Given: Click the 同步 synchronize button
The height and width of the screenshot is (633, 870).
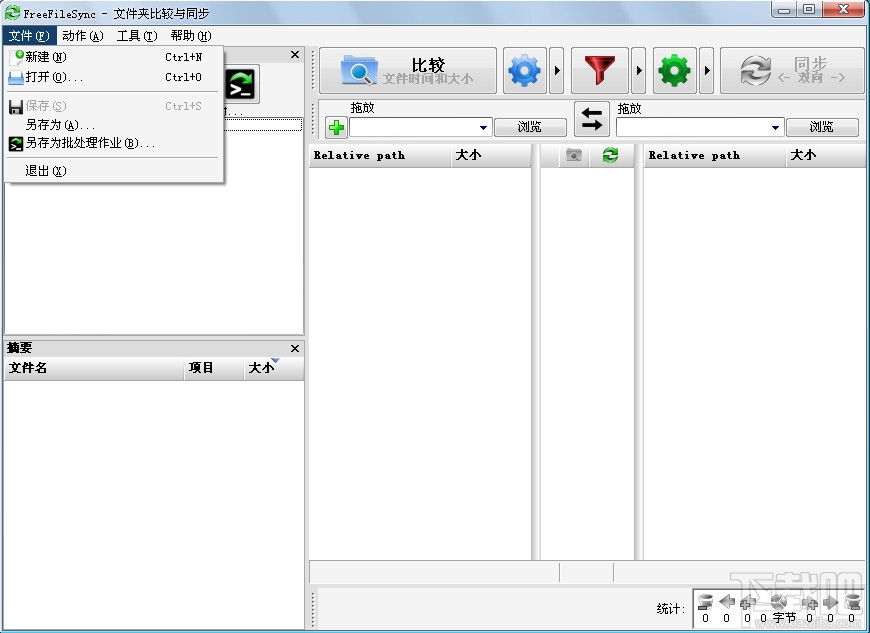Looking at the screenshot, I should (x=793, y=70).
